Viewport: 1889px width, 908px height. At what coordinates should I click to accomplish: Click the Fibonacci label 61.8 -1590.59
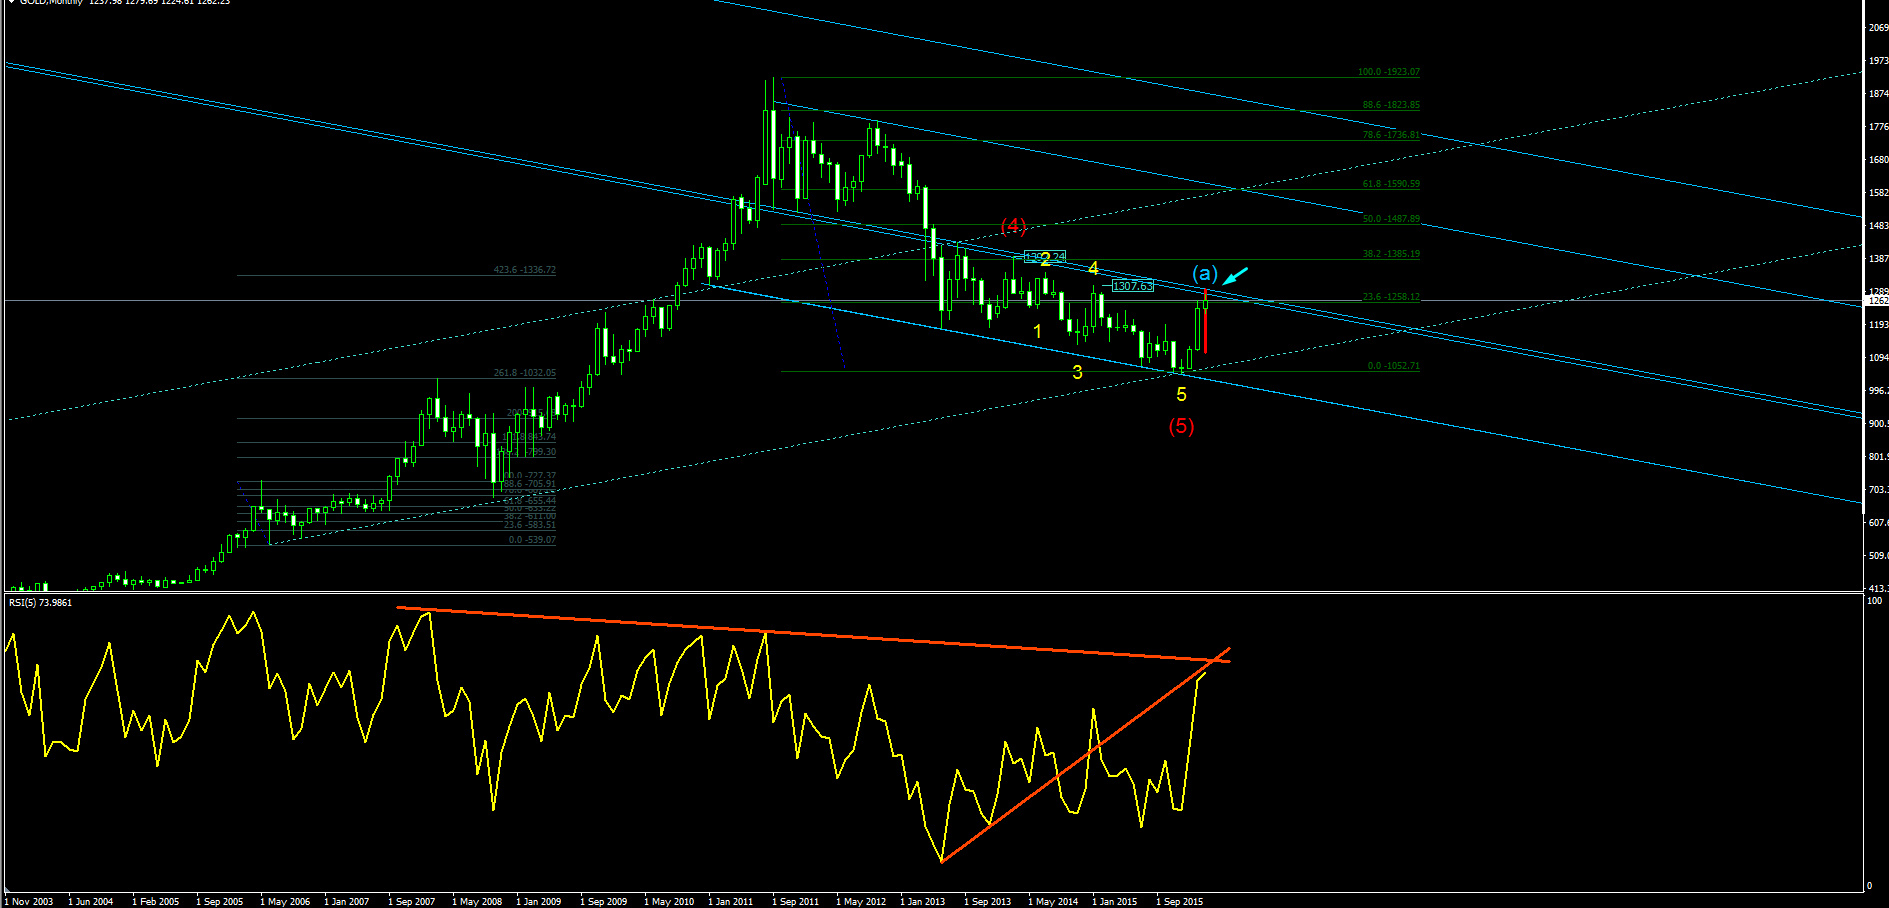coord(1390,184)
